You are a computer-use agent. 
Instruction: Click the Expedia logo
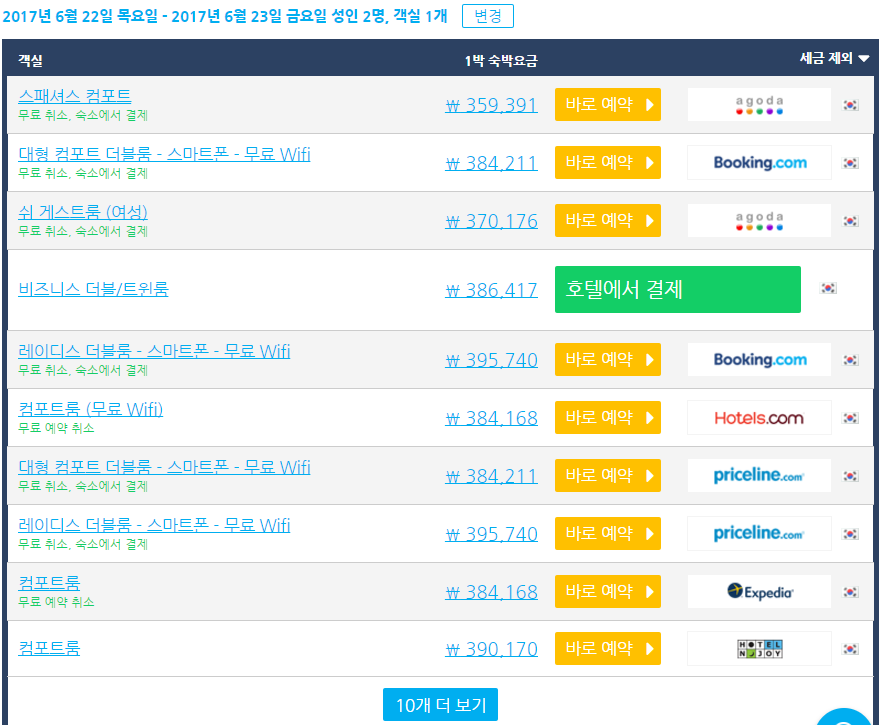pyautogui.click(x=759, y=591)
